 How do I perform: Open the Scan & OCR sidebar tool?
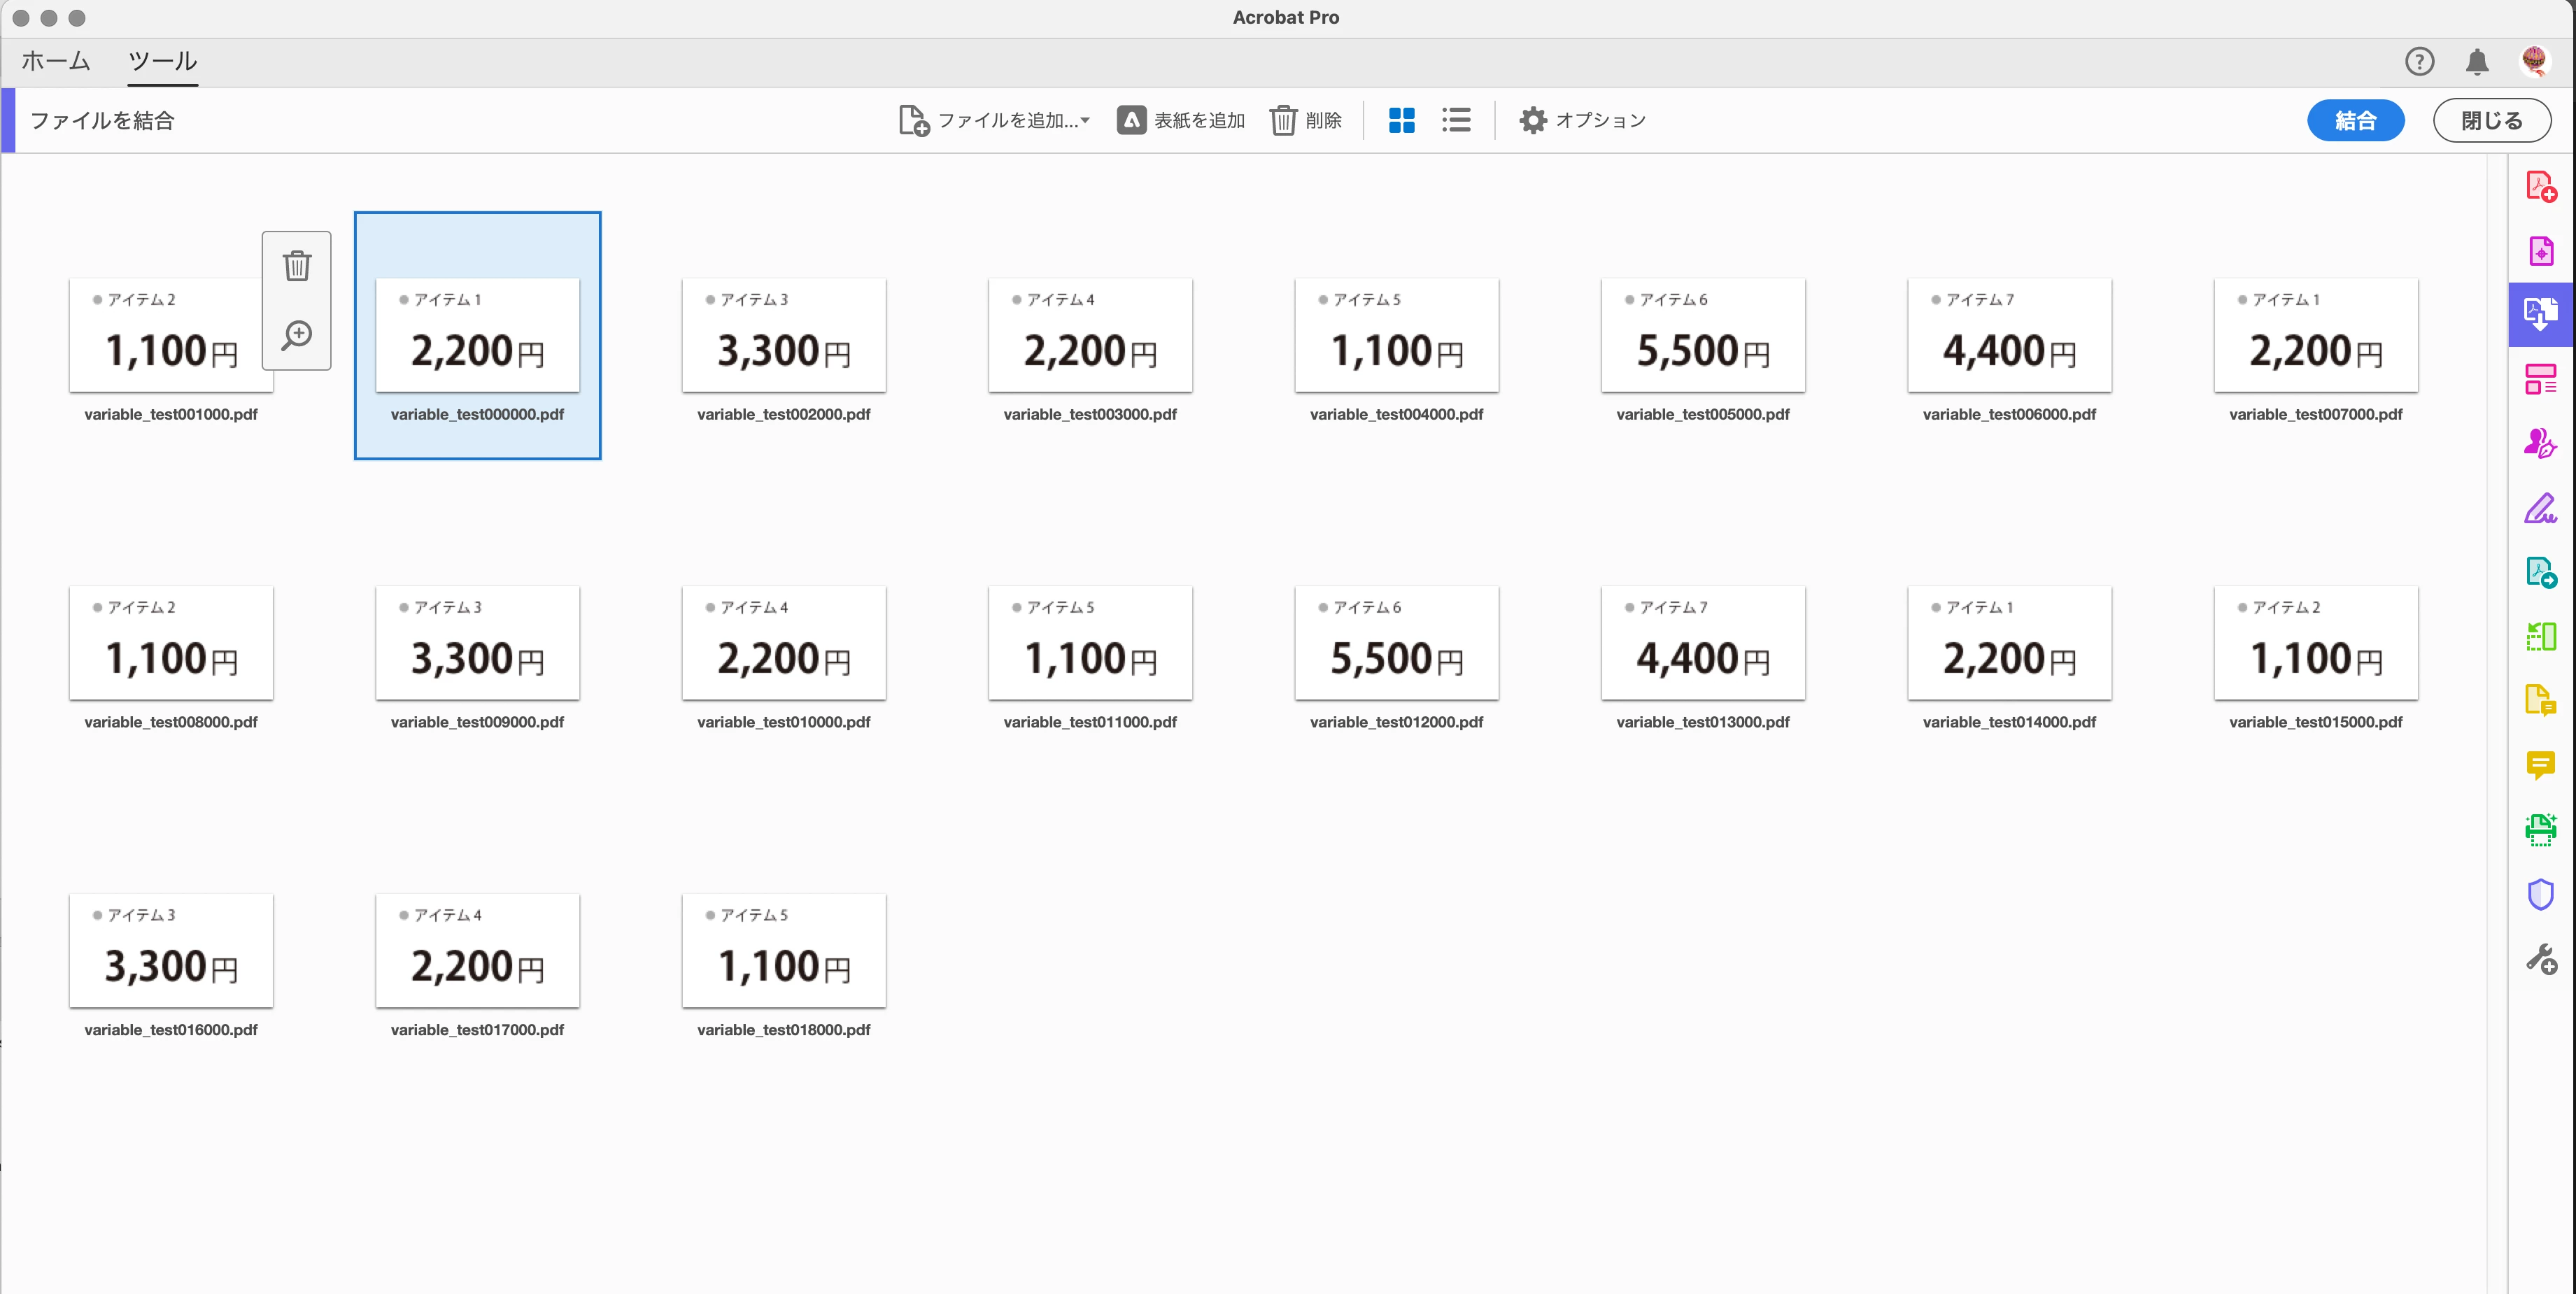pos(2540,829)
